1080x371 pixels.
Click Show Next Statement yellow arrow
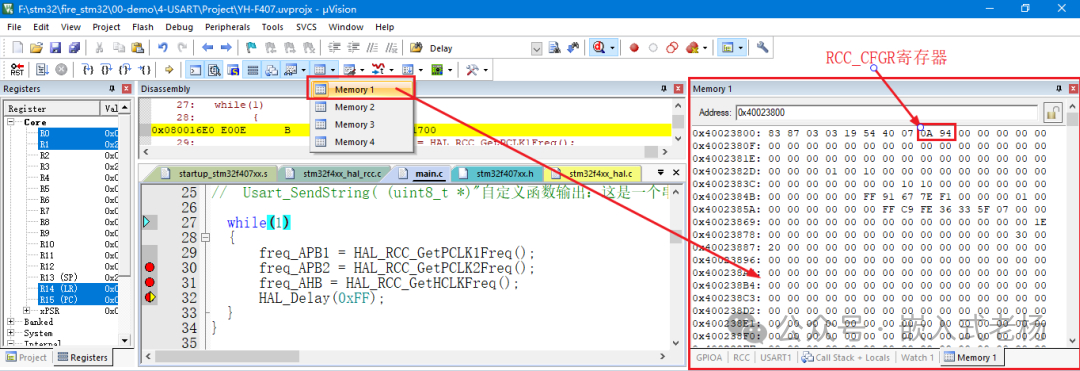[x=169, y=70]
